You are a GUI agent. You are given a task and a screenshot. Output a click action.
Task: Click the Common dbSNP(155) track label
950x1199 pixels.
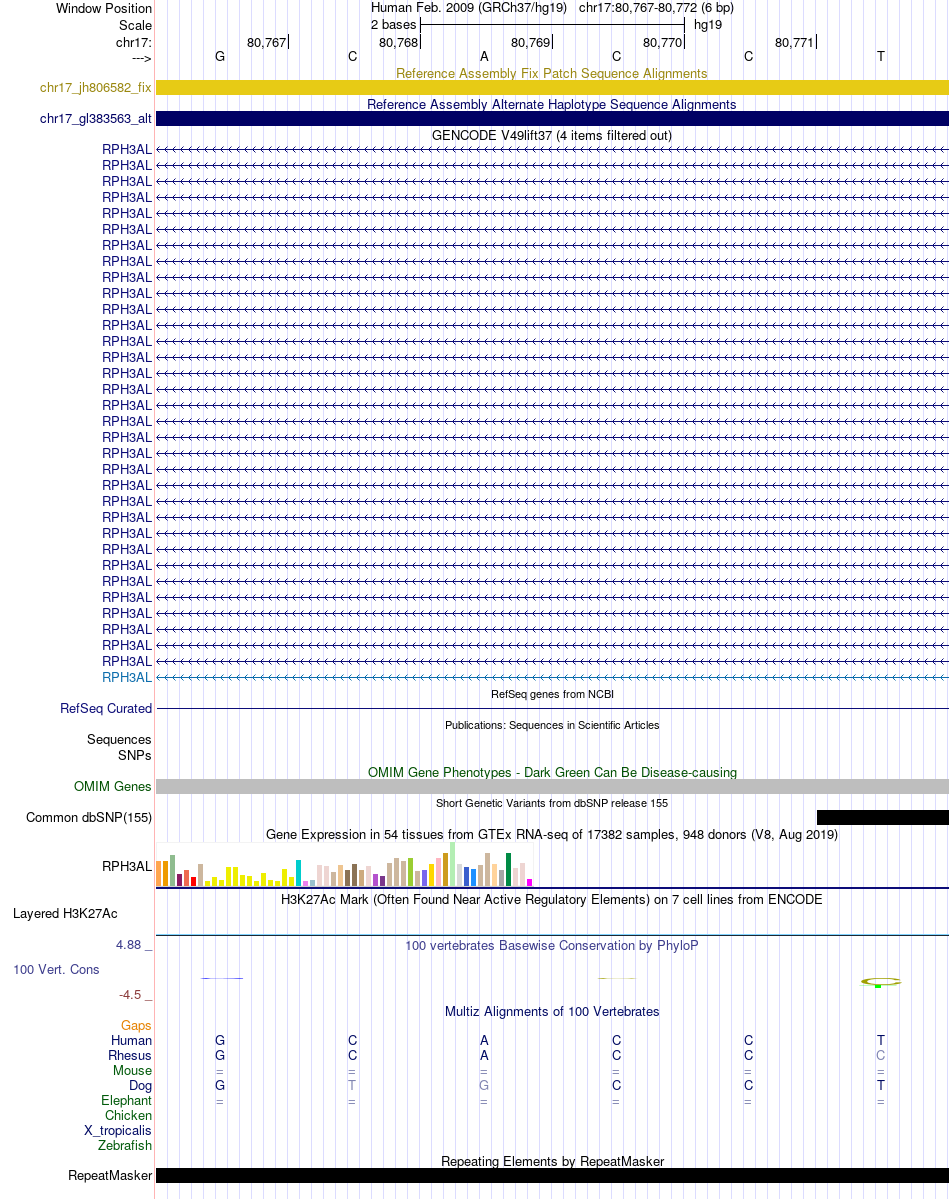pyautogui.click(x=89, y=817)
